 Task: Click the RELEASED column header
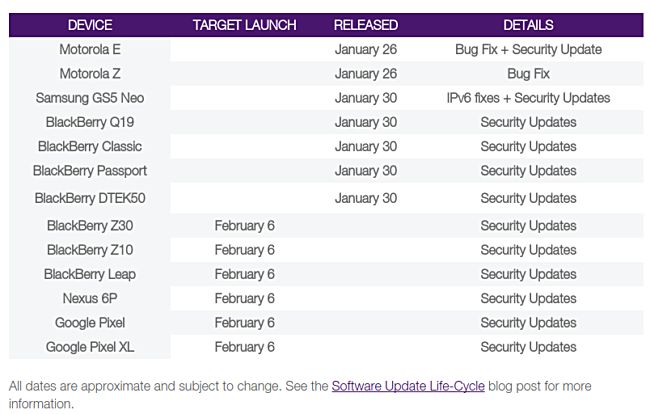366,25
